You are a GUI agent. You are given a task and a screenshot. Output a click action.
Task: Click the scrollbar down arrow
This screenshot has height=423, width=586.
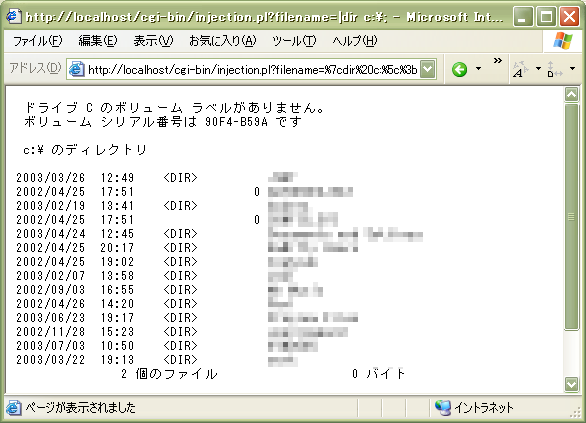[571, 384]
